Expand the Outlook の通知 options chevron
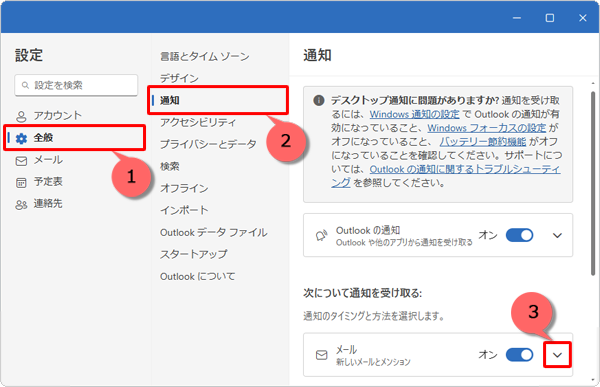600x387 pixels. (557, 235)
